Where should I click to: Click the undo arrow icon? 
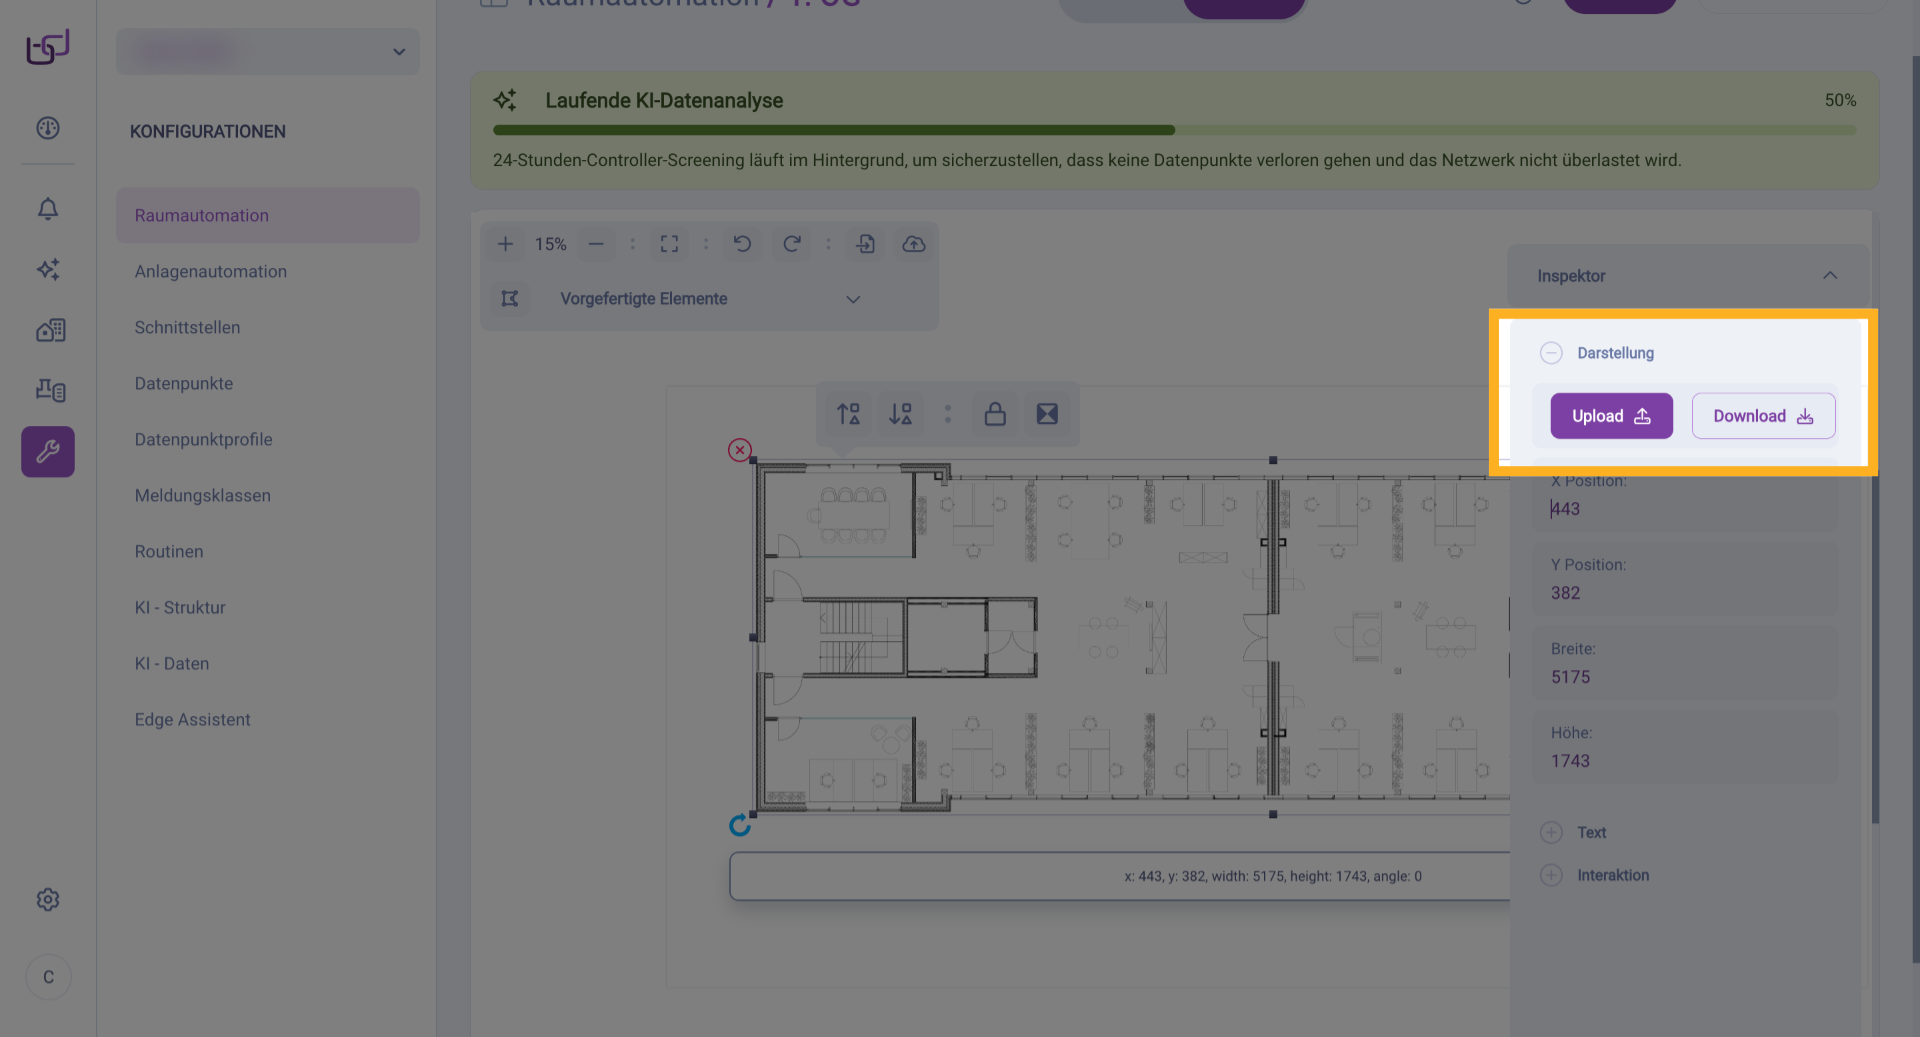coord(742,244)
